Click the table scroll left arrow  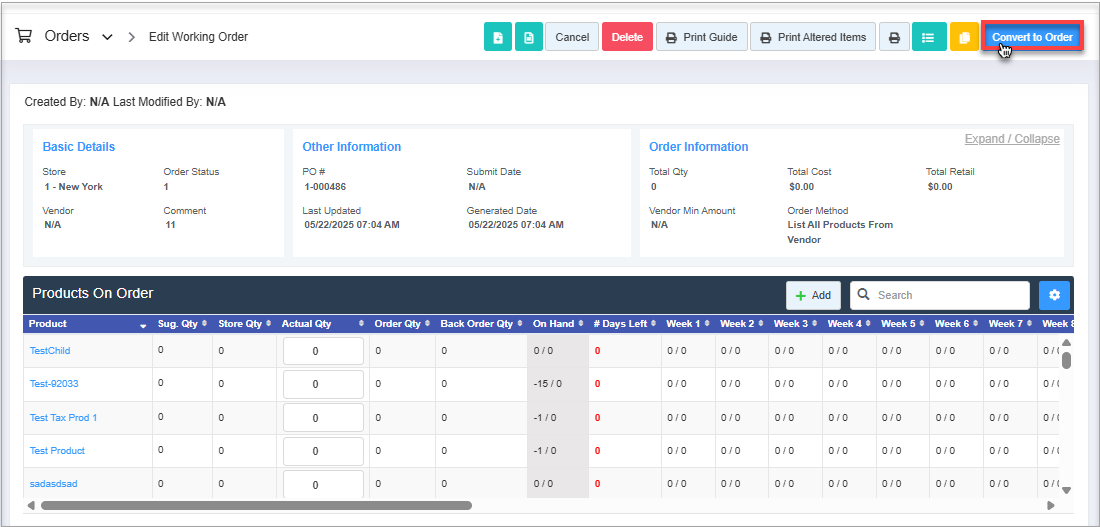point(31,505)
